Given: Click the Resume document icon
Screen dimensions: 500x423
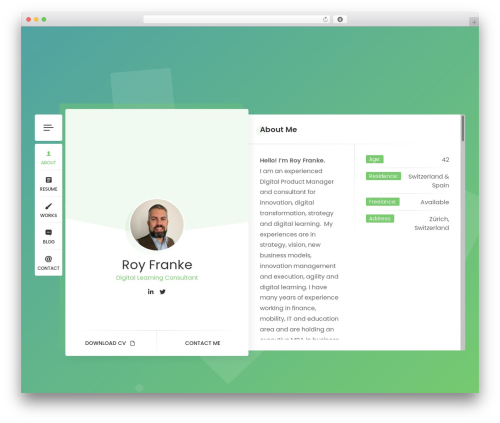Looking at the screenshot, I should tap(49, 180).
